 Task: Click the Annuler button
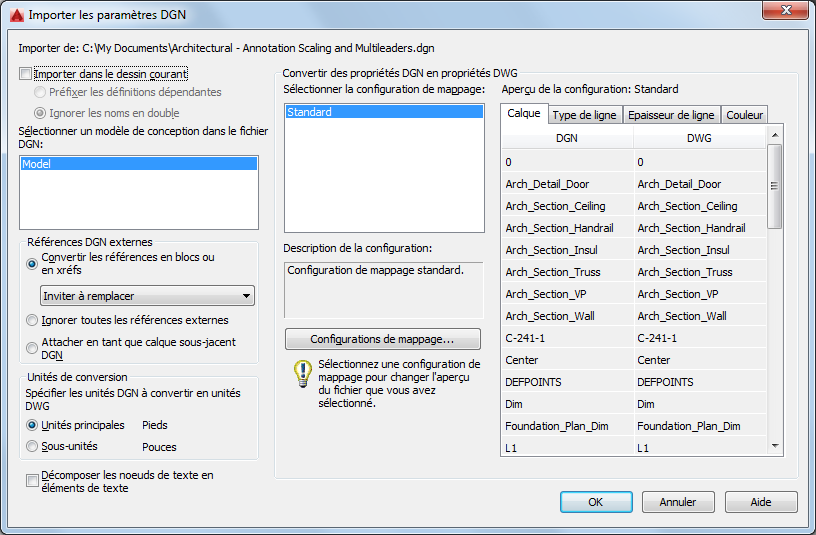tap(678, 502)
